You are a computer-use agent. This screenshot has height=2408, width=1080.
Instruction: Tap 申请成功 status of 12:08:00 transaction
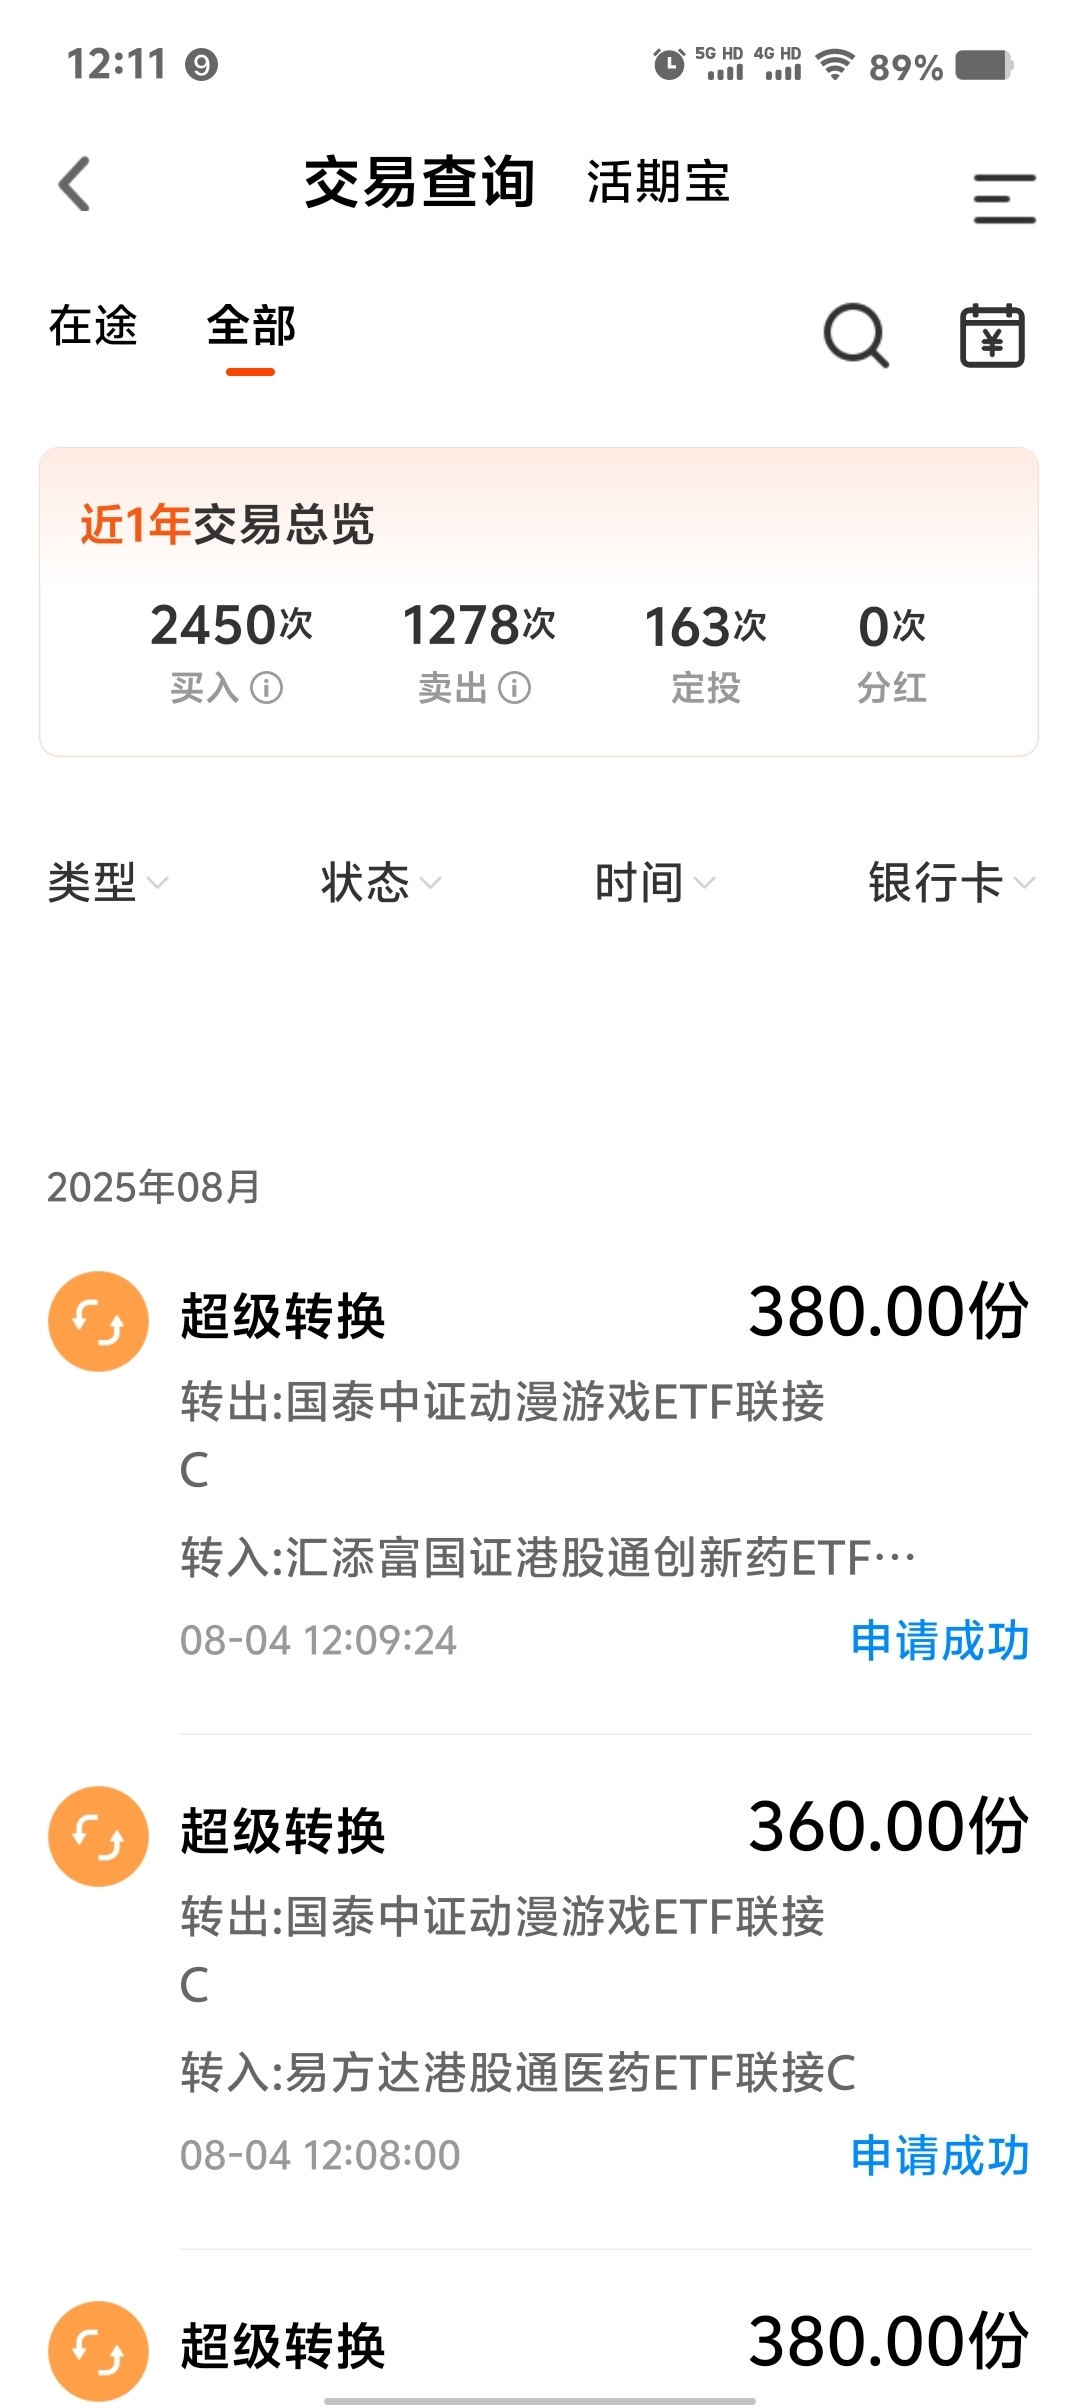[x=940, y=2156]
